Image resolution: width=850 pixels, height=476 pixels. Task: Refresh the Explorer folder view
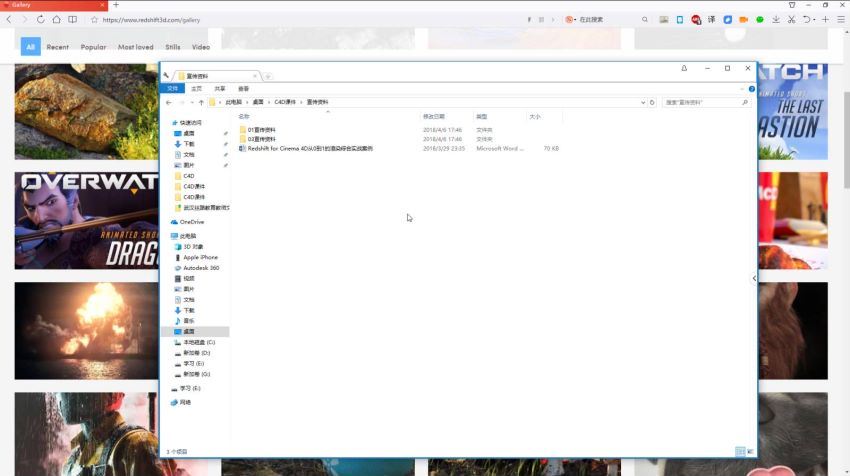click(652, 102)
